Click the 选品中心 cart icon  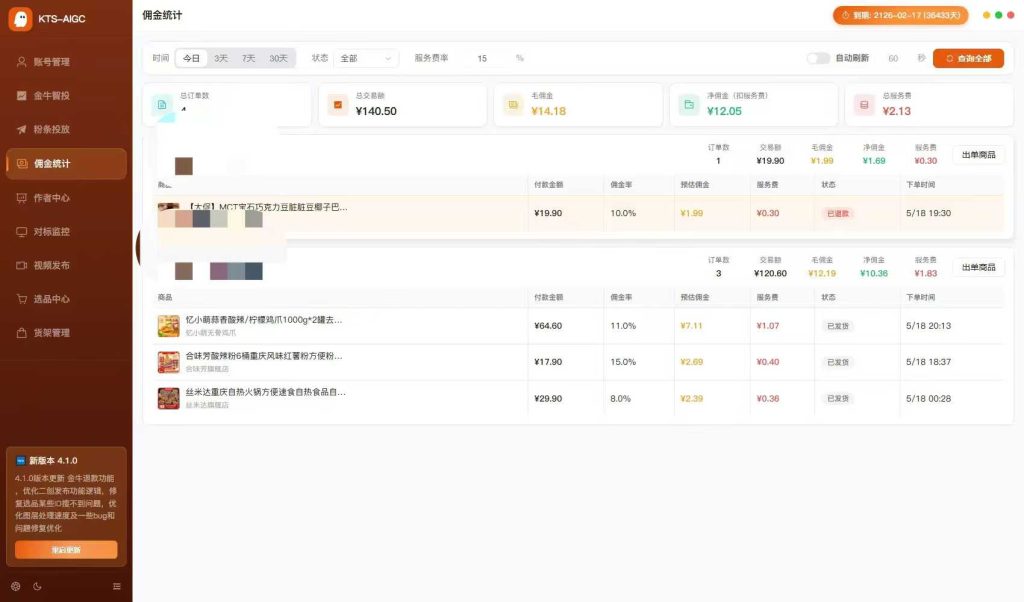(22, 299)
